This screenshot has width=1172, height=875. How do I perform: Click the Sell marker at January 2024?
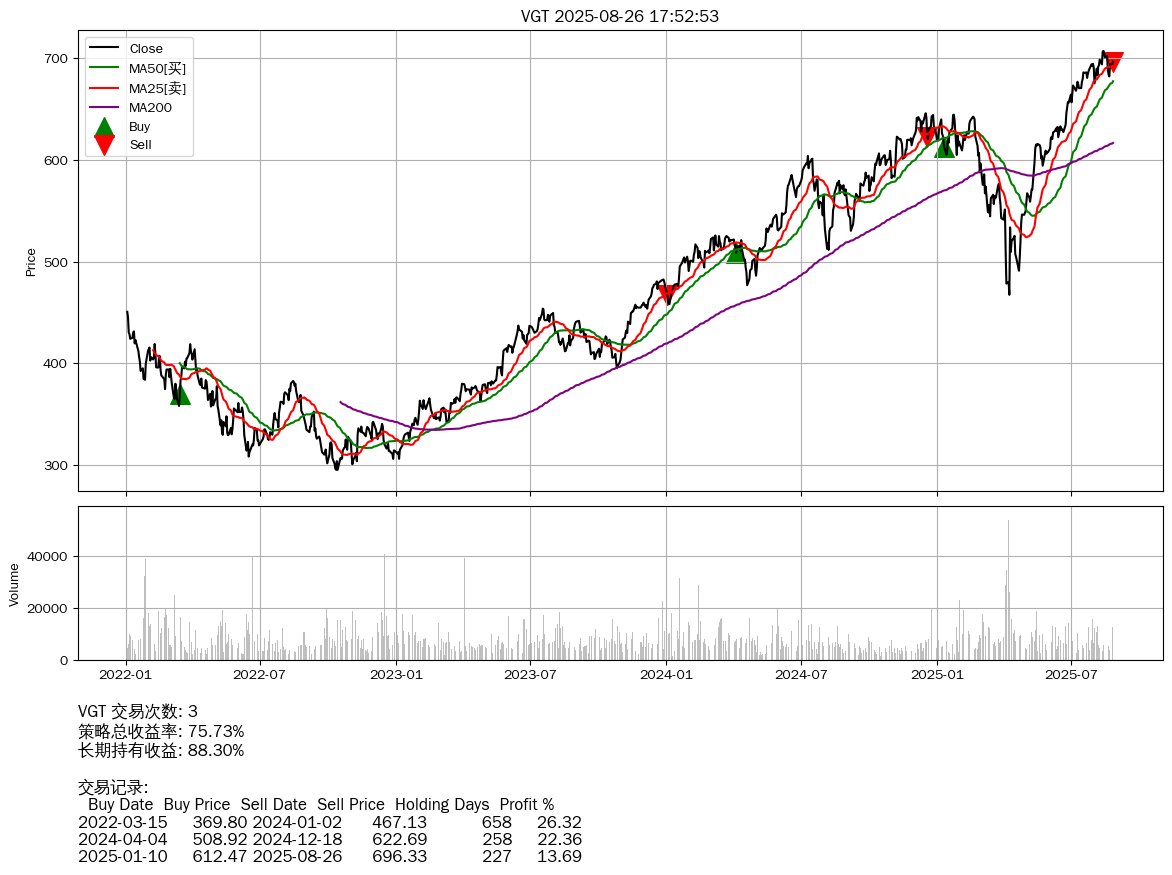pos(667,293)
